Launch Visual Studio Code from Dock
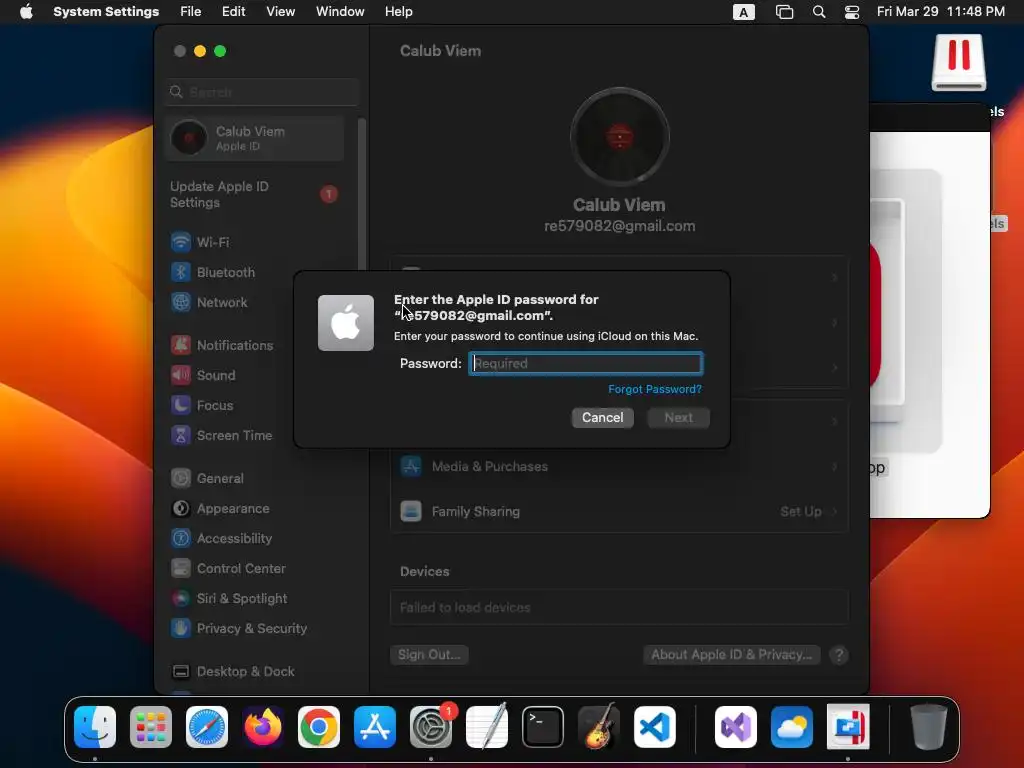 (655, 727)
